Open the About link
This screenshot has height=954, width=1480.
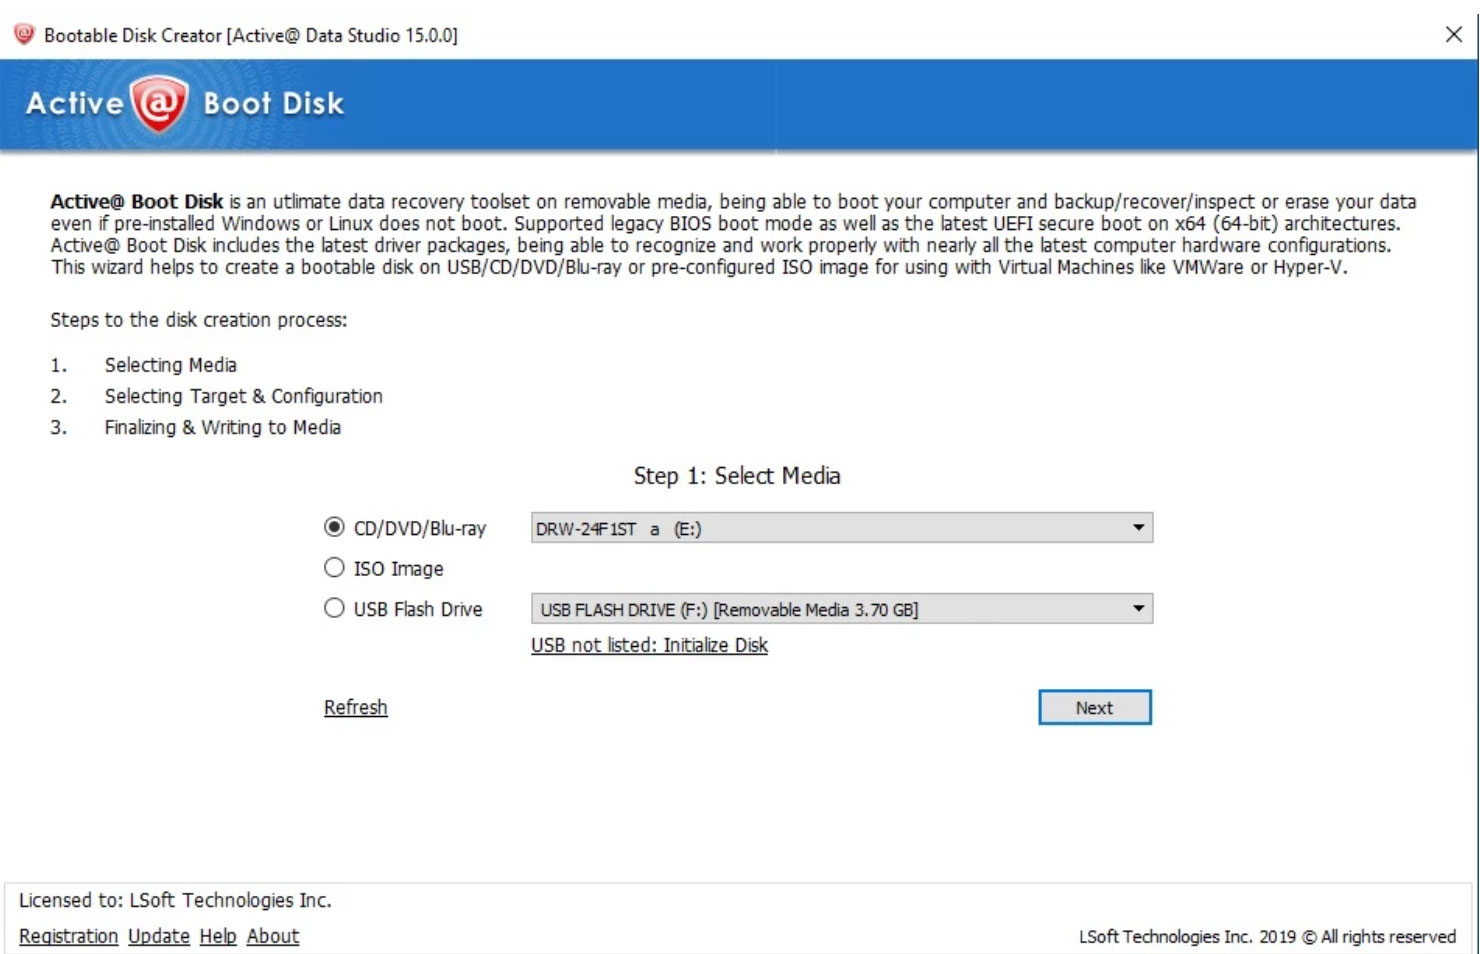[273, 936]
